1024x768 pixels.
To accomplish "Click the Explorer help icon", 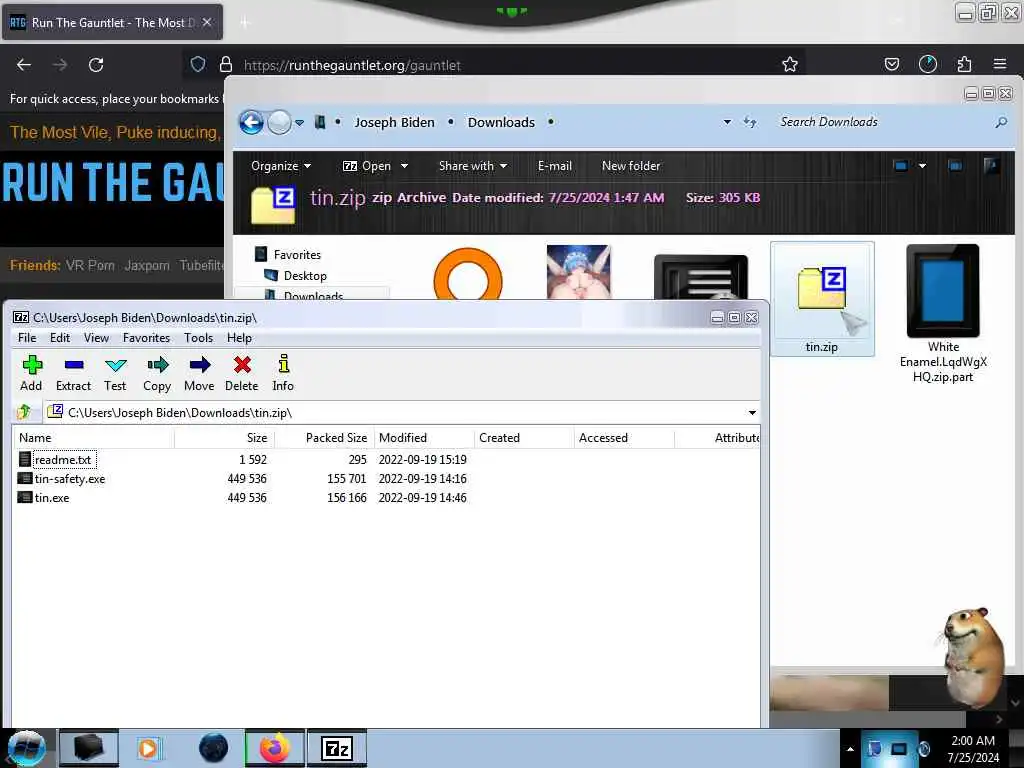I will [991, 166].
